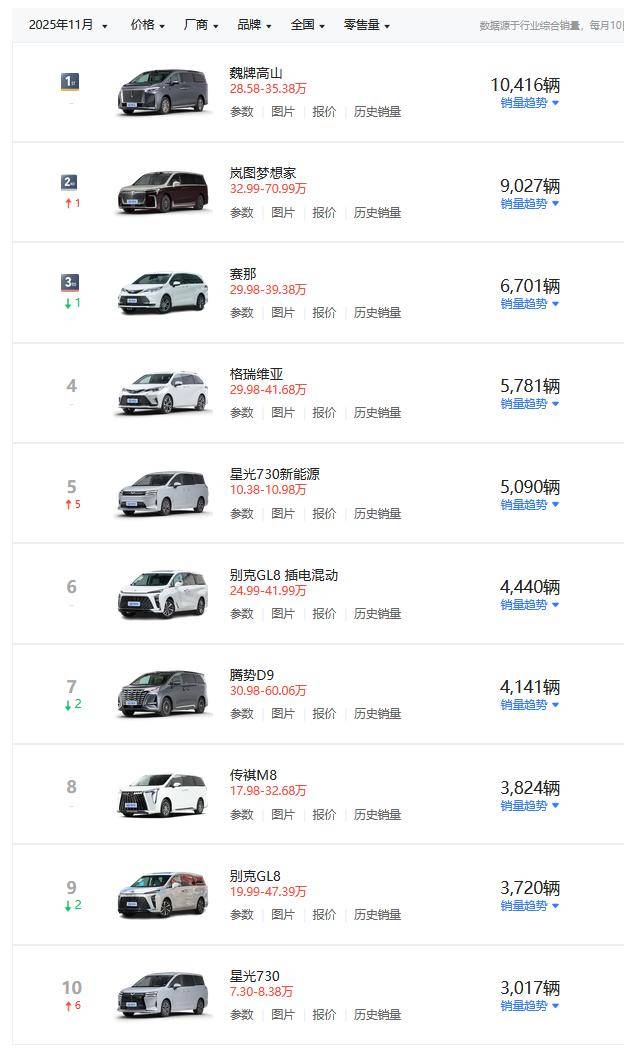This screenshot has width=624, height=1057.
Task: Select the 零售量 sales type dropdown
Action: point(366,25)
